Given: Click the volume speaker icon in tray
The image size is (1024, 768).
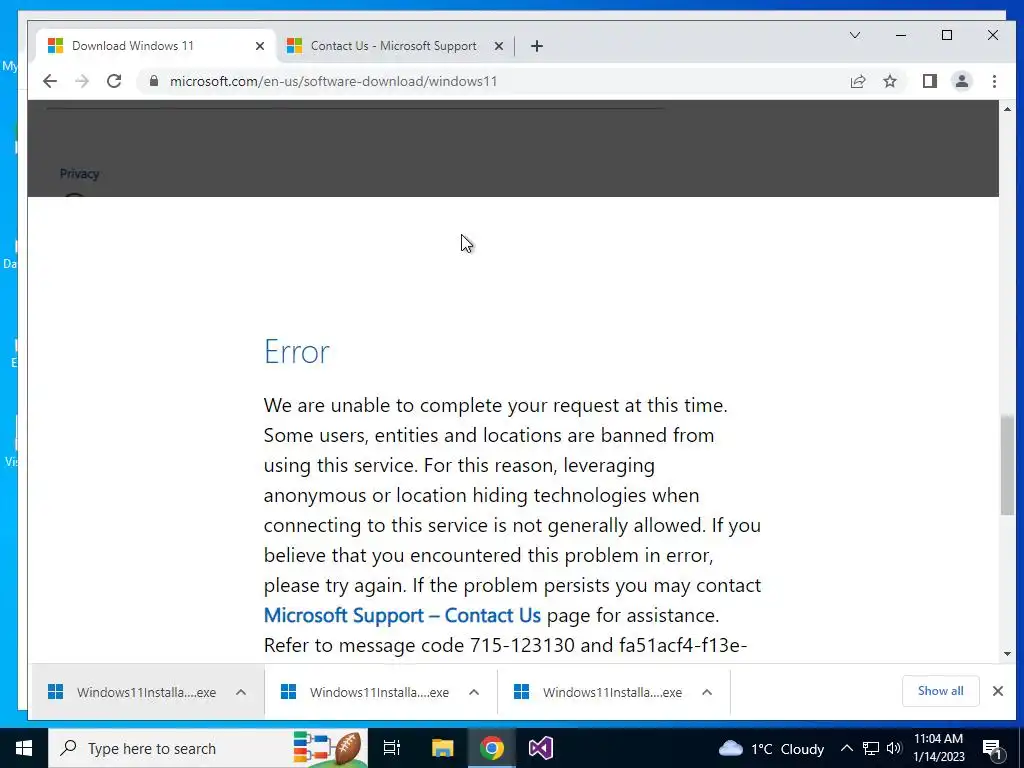Looking at the screenshot, I should [x=894, y=748].
